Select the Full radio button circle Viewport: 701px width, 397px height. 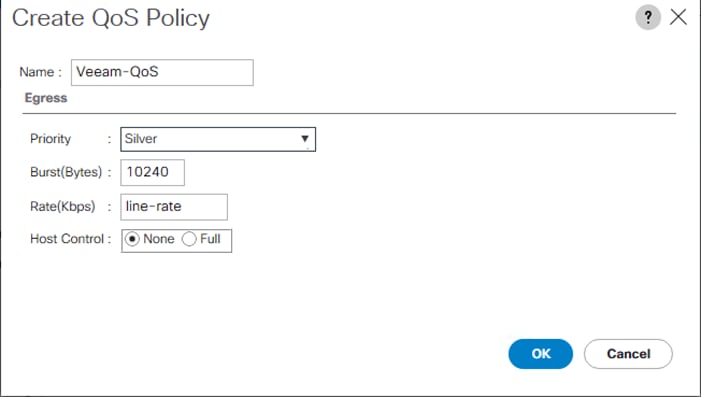point(189,239)
